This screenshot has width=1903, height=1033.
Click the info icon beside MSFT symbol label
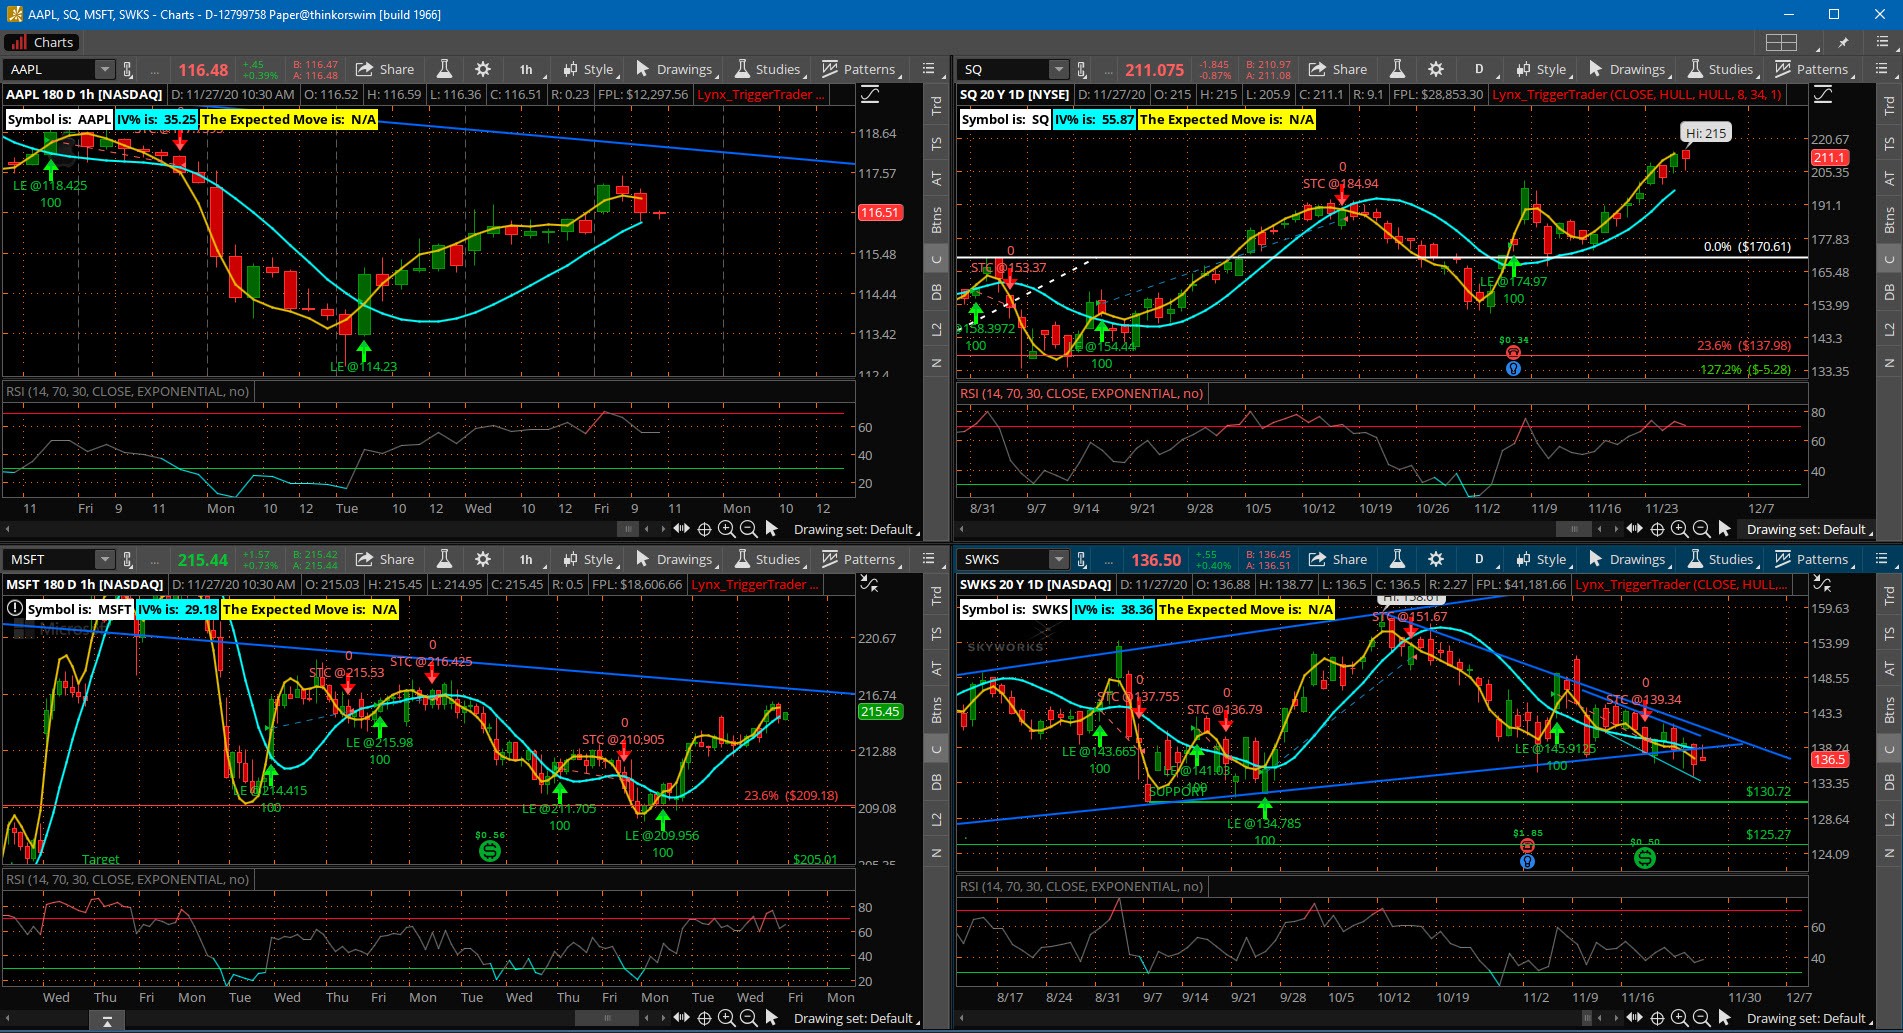click(x=15, y=609)
